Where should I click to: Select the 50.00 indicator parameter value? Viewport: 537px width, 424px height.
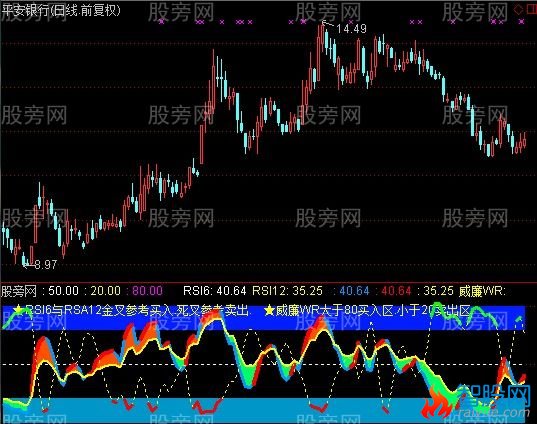pos(63,291)
